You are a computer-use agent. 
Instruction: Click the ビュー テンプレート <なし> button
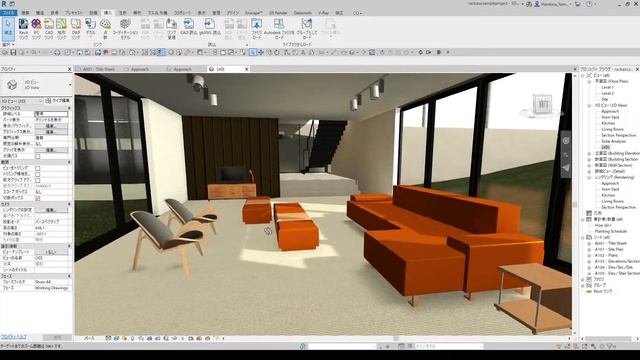(x=51, y=252)
